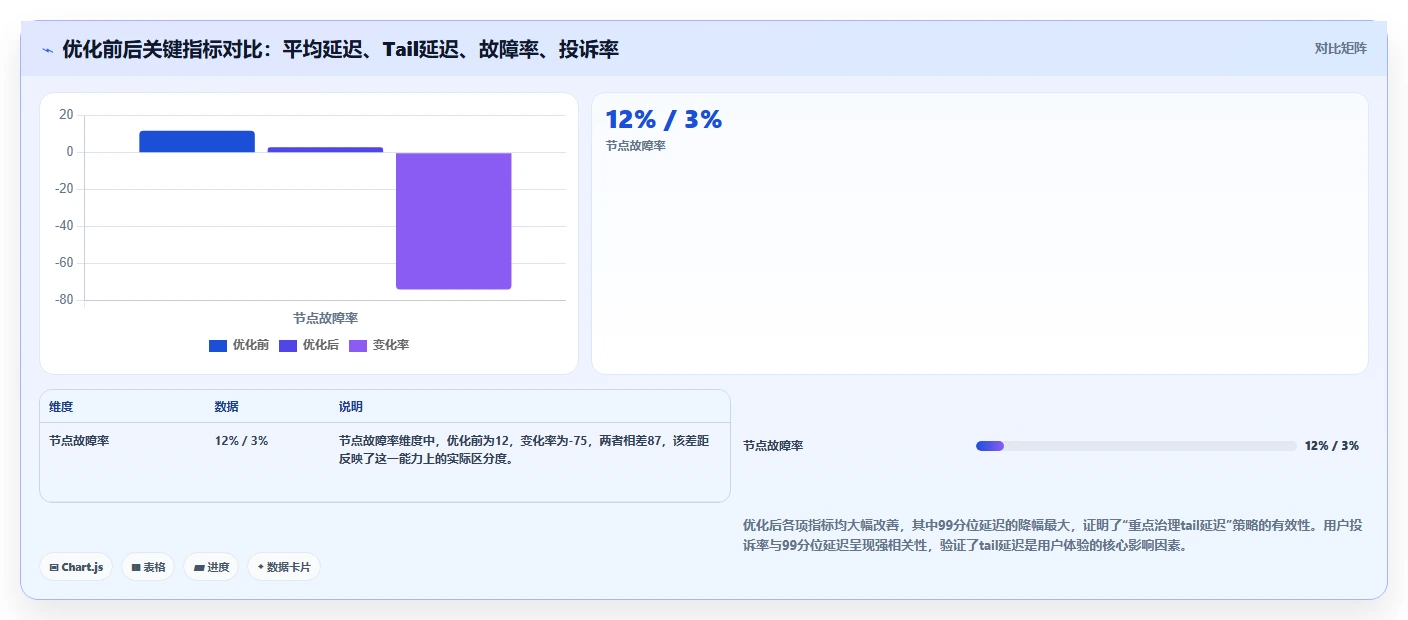Click the large 12% / 3% data card value
Viewport: 1408px width, 620px height.
click(x=663, y=119)
